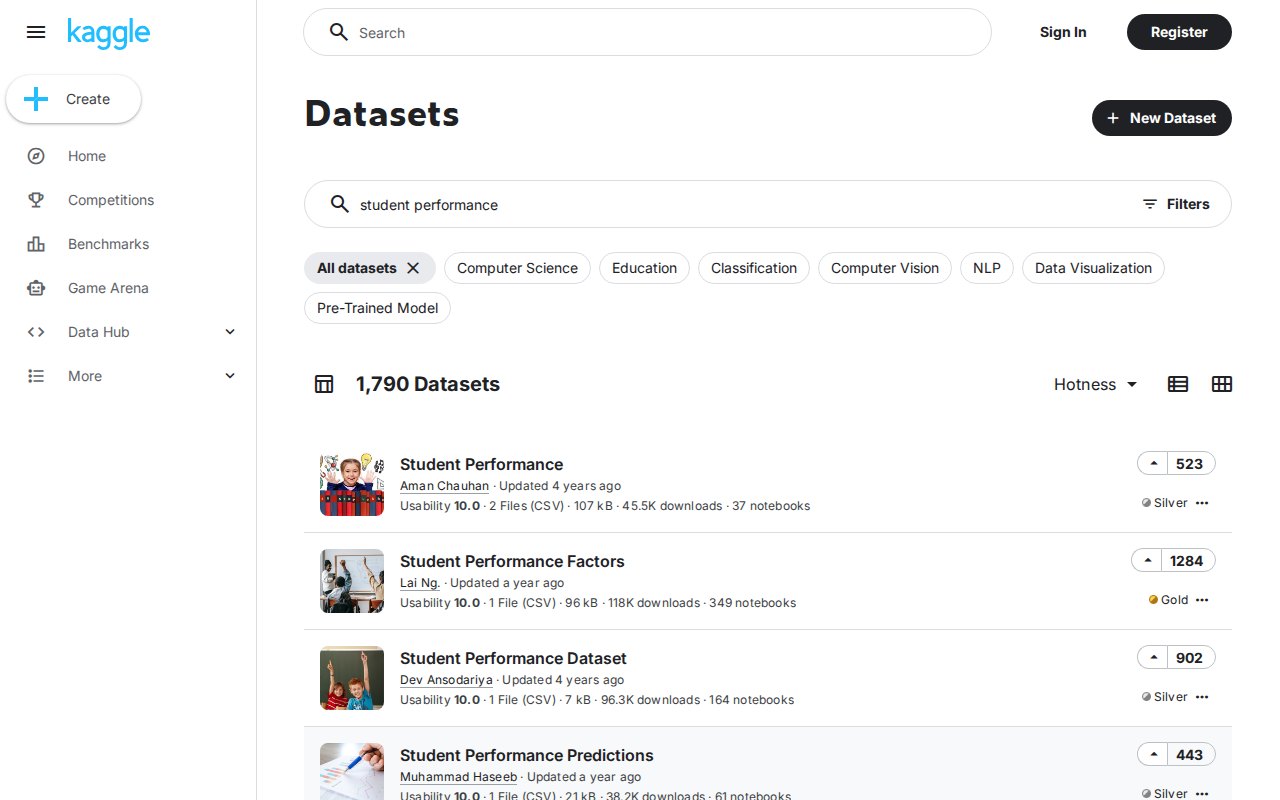
Task: Open author Aman Chauhan's profile
Action: pos(444,486)
